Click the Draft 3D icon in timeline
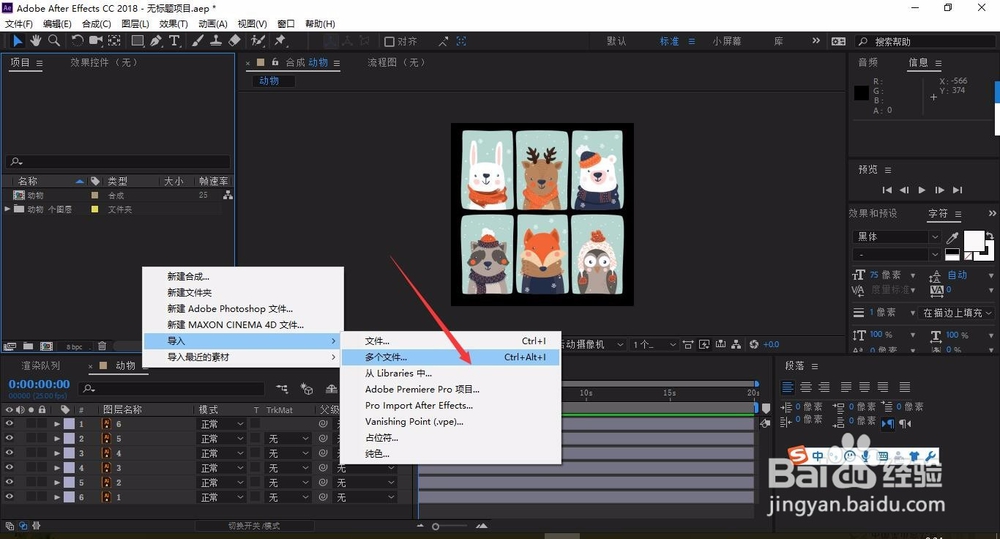 [x=307, y=388]
